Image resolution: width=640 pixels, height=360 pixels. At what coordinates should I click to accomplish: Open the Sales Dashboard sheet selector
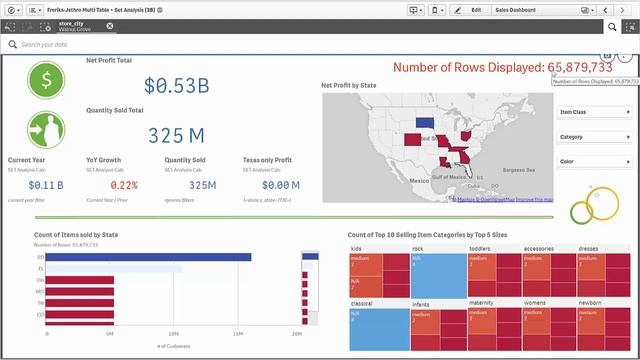(x=544, y=10)
